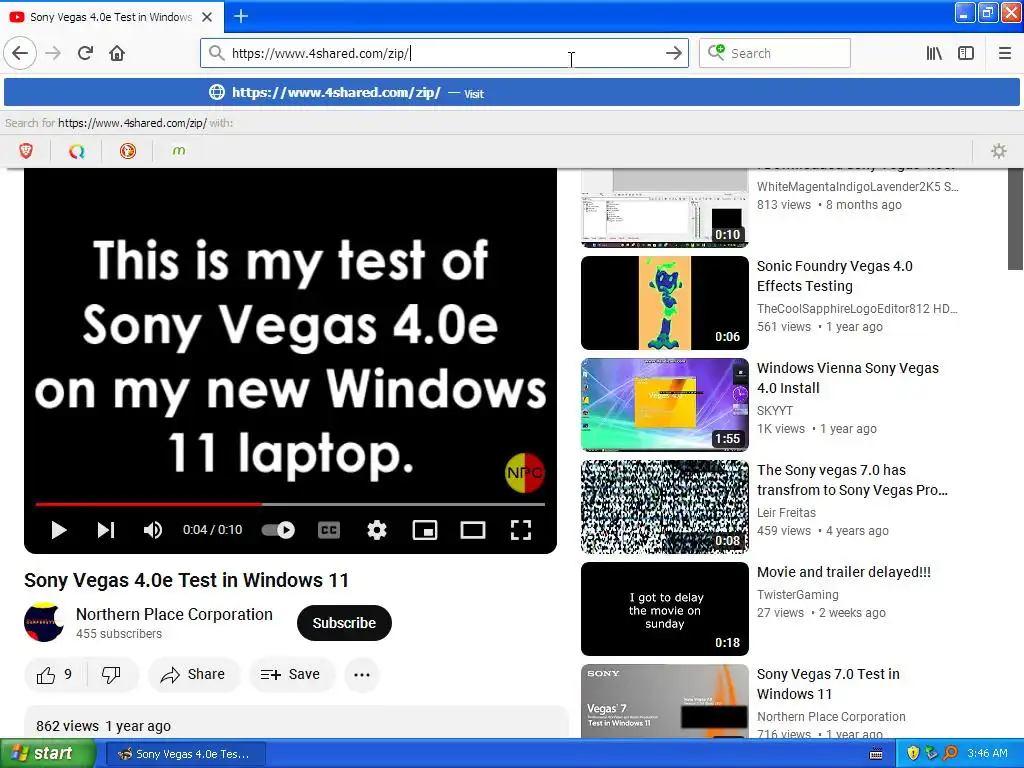The height and width of the screenshot is (768, 1024).
Task: Switch to theater mode
Action: coord(473,530)
